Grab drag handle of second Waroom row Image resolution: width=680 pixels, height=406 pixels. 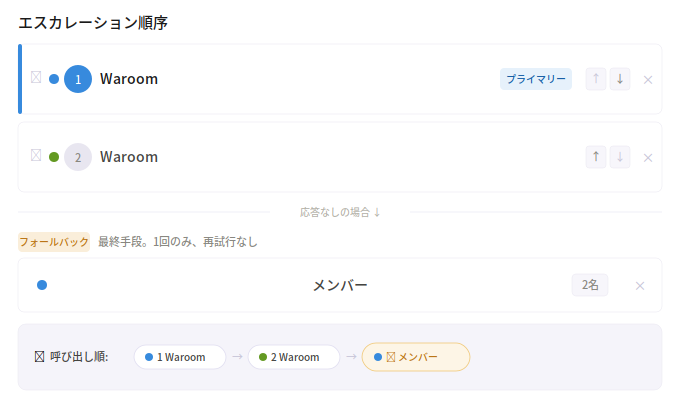point(36,155)
